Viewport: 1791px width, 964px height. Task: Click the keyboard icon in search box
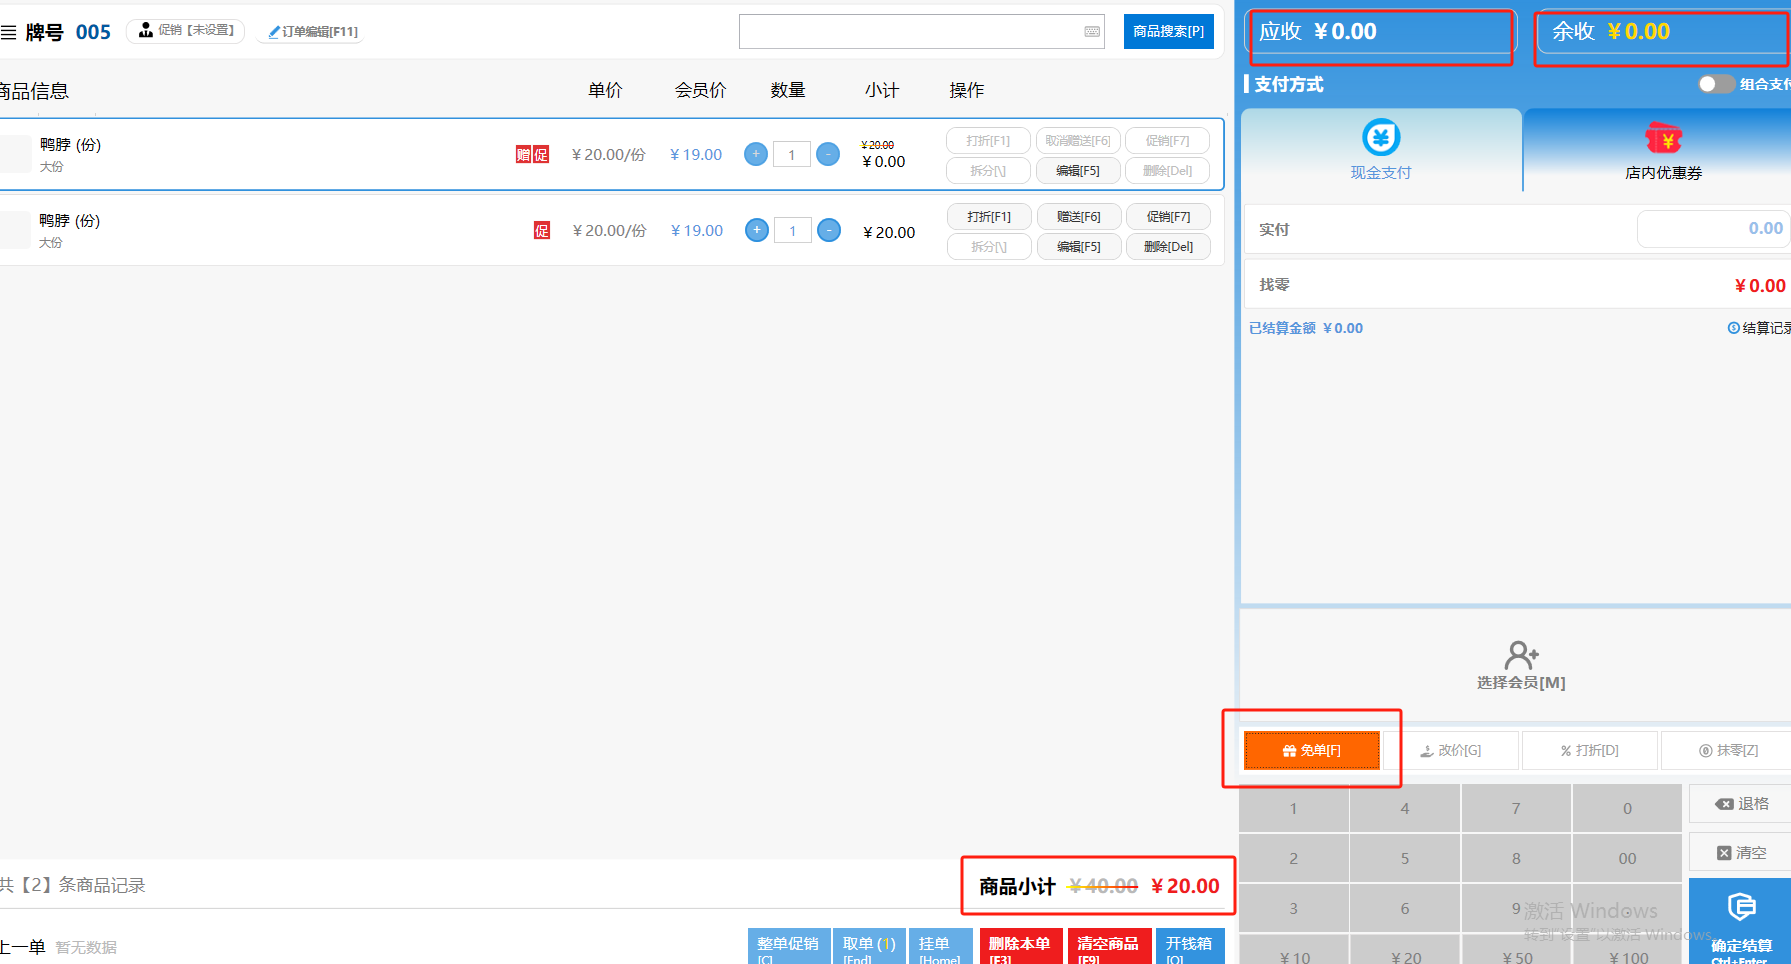coord(1092,32)
